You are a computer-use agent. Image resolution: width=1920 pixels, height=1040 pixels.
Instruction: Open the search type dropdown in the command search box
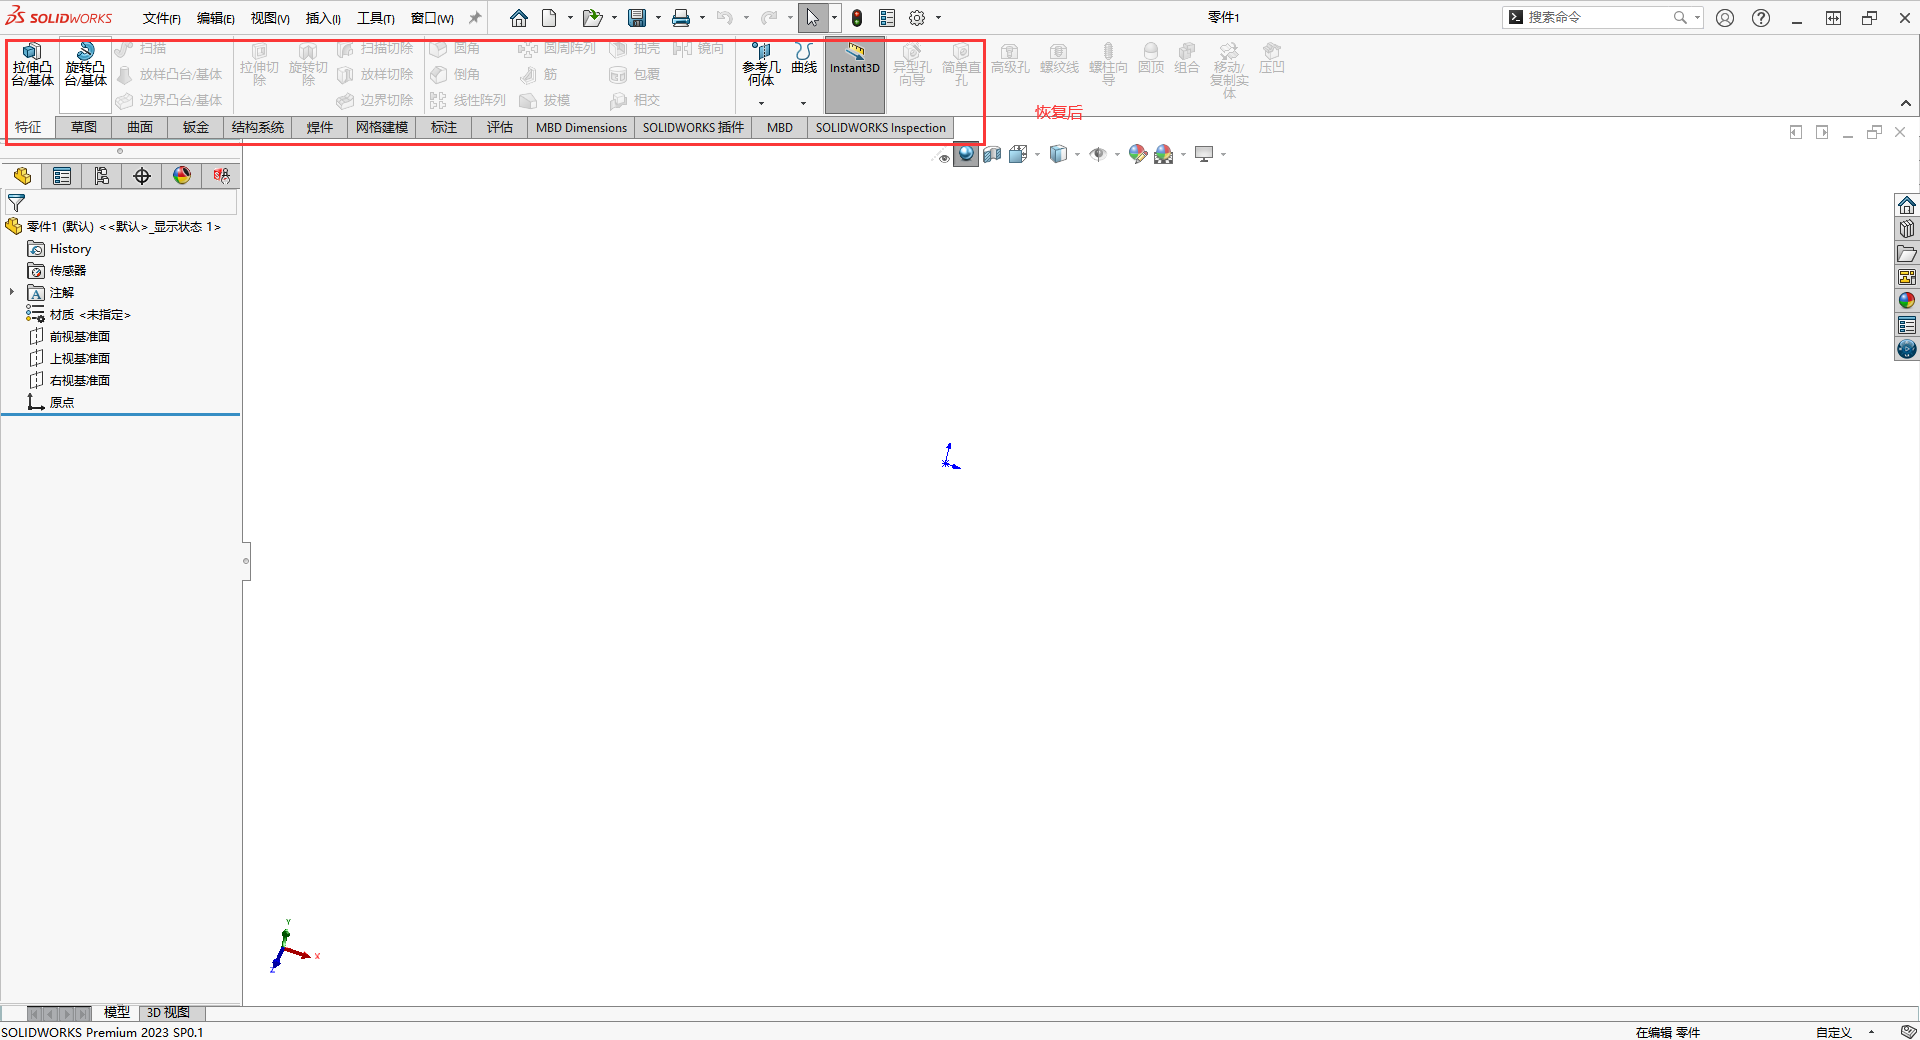point(1697,18)
